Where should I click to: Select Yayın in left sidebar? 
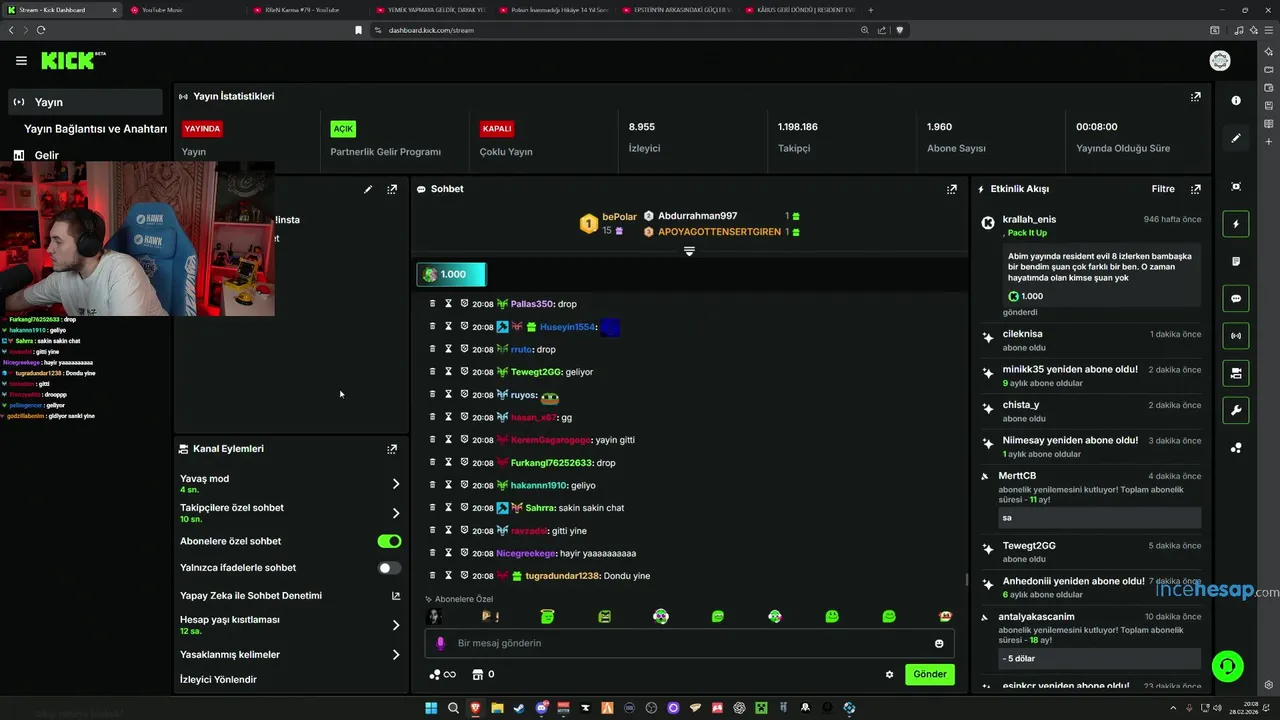coord(85,102)
